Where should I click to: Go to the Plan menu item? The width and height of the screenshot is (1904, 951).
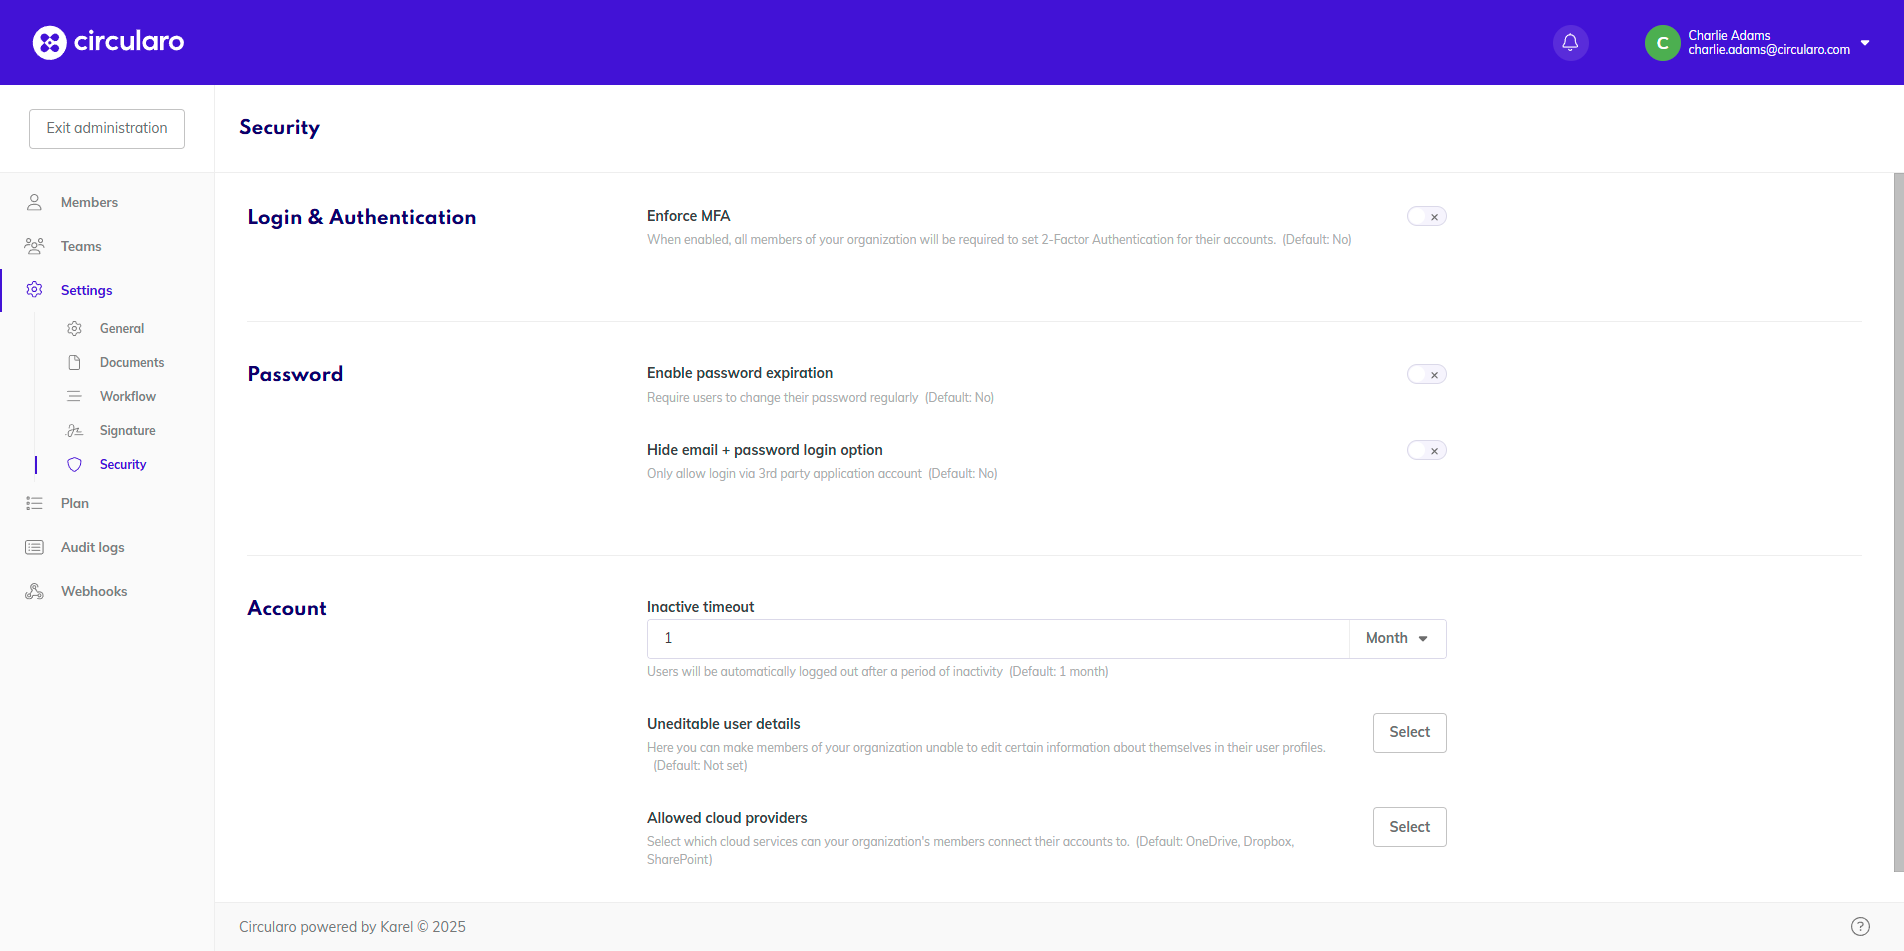(x=75, y=503)
